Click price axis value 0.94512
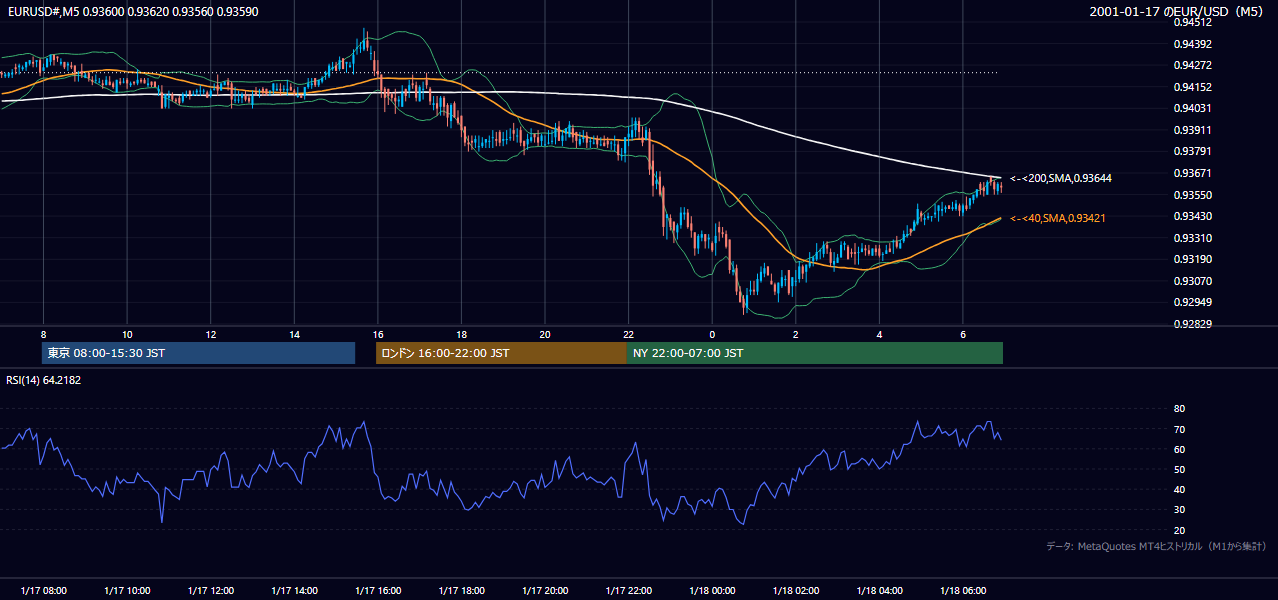The image size is (1278, 600). pyautogui.click(x=1192, y=22)
